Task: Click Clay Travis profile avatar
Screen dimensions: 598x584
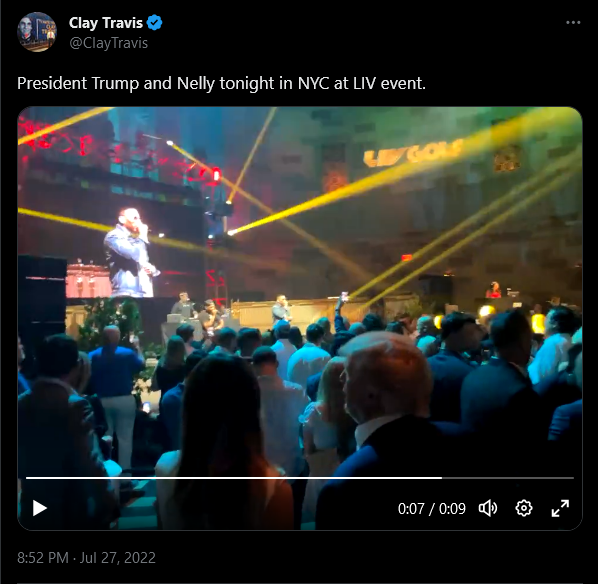Action: 37,32
